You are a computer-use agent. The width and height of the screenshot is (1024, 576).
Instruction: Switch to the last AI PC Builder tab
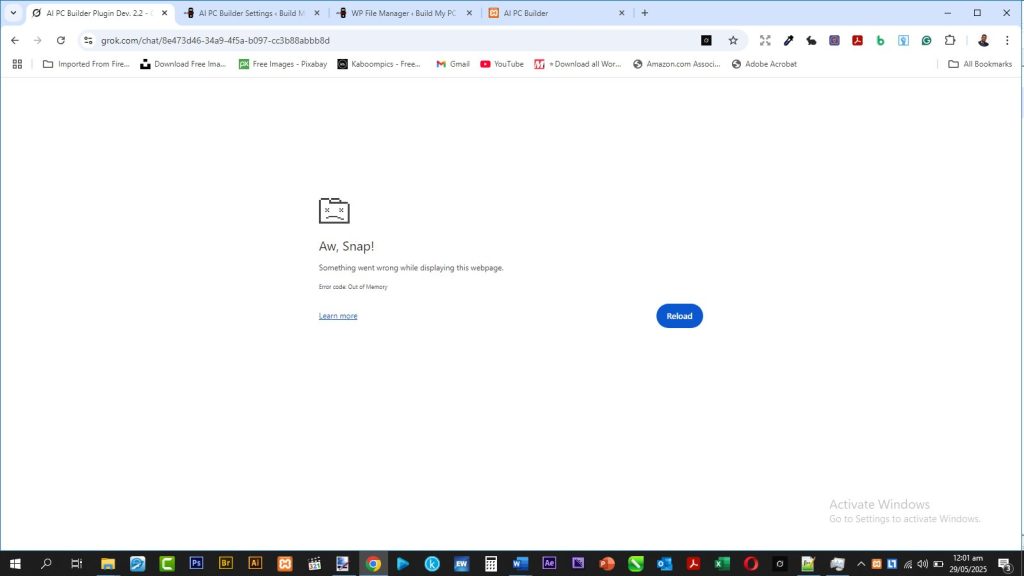click(x=555, y=13)
